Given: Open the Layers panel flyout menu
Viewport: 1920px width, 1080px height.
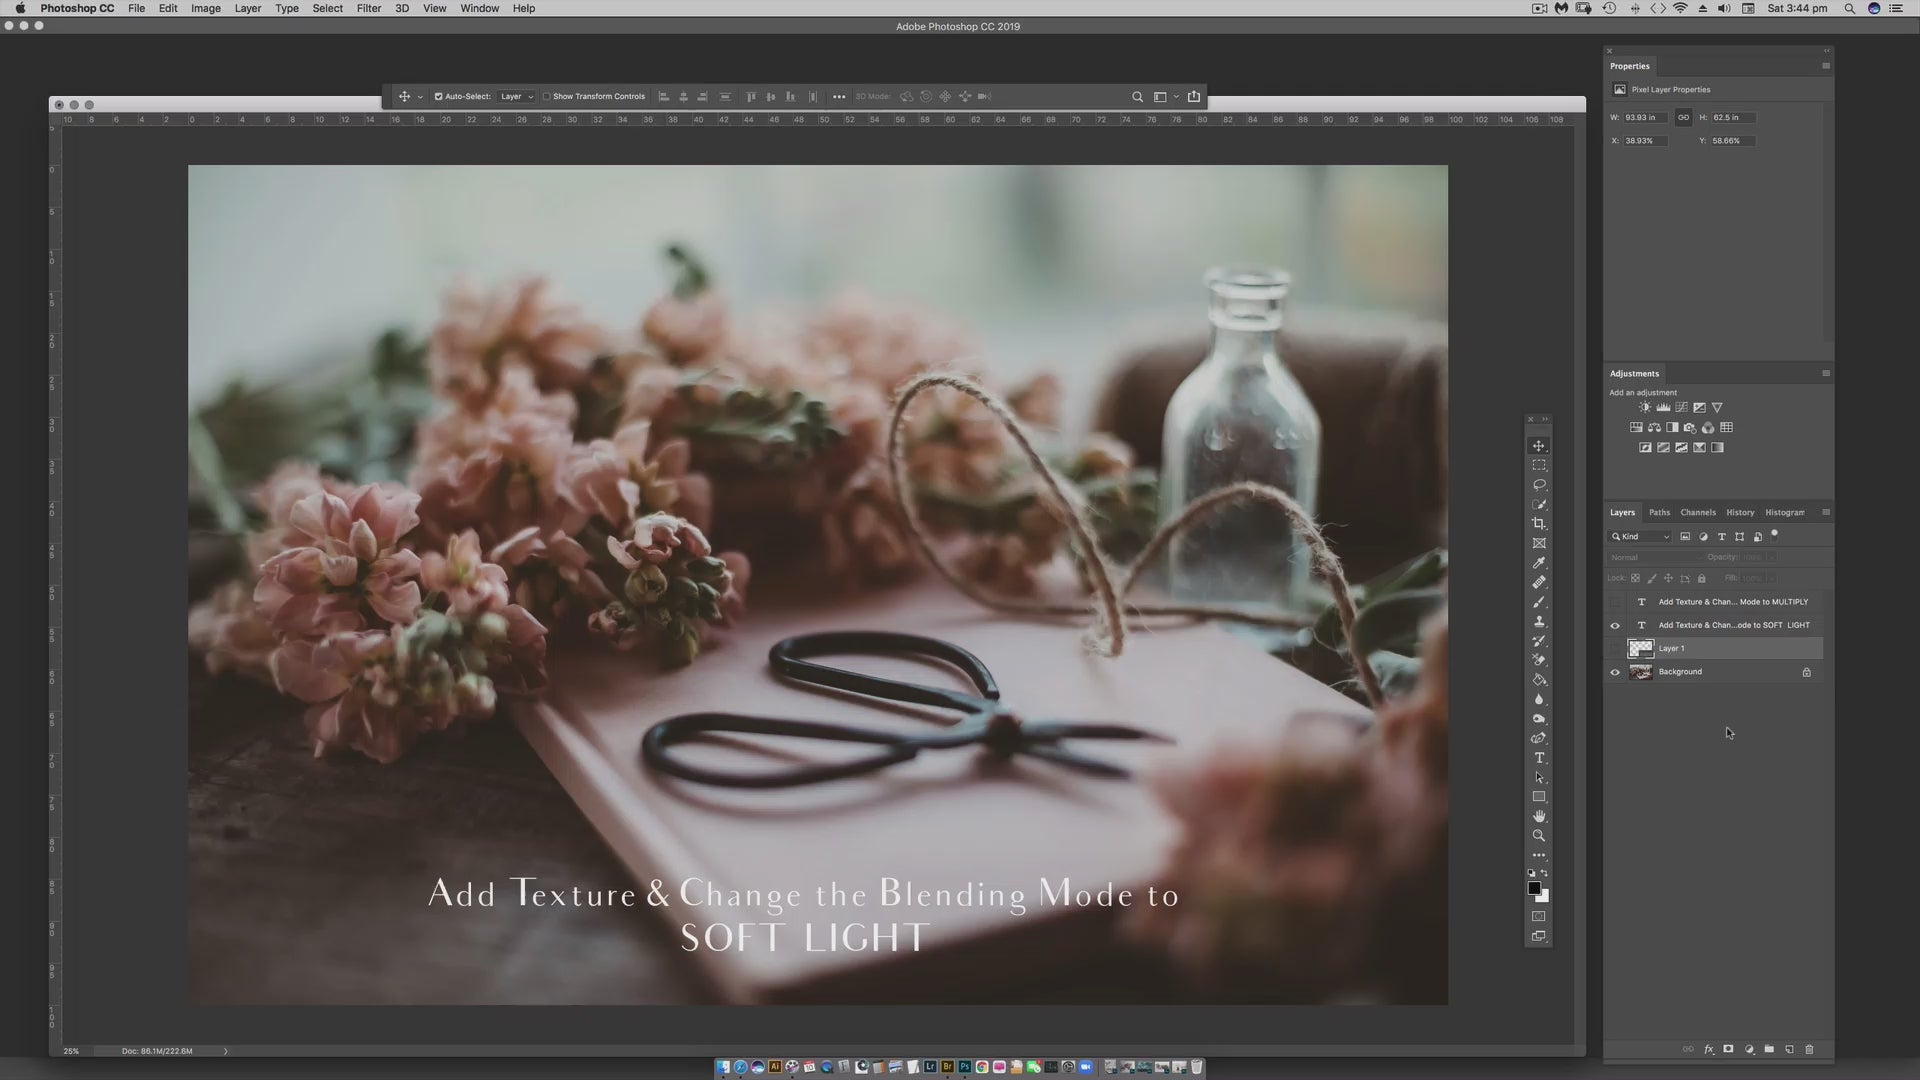Looking at the screenshot, I should (1826, 512).
